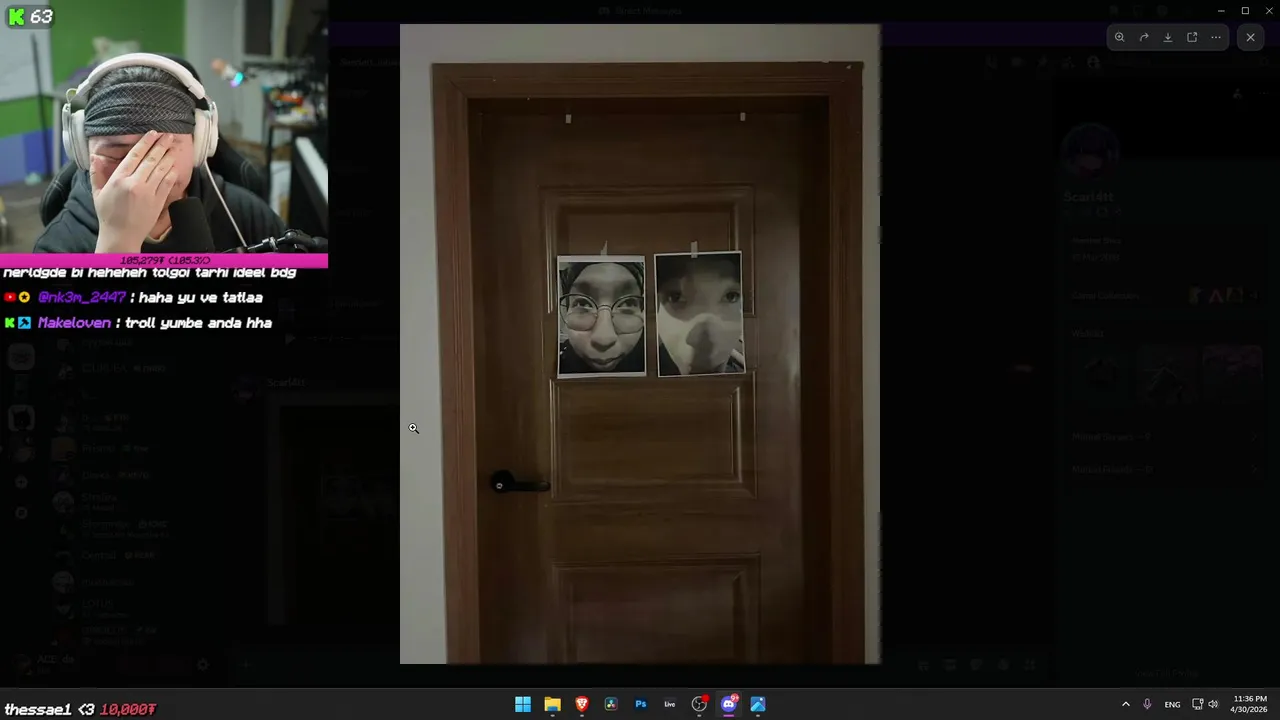Click the streamer webcam overlay

164,126
